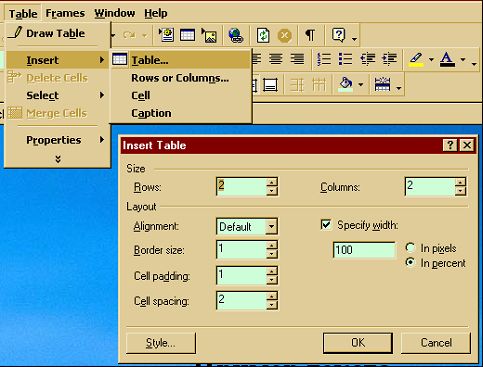Expand the Table menu via double chevron
Viewport: 483px width, 367px height.
(x=58, y=159)
